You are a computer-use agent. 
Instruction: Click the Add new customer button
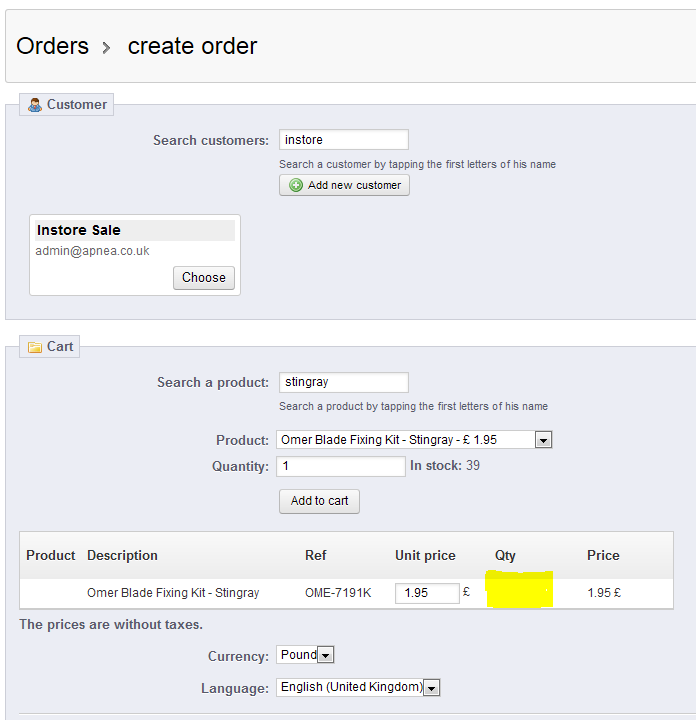click(x=345, y=185)
